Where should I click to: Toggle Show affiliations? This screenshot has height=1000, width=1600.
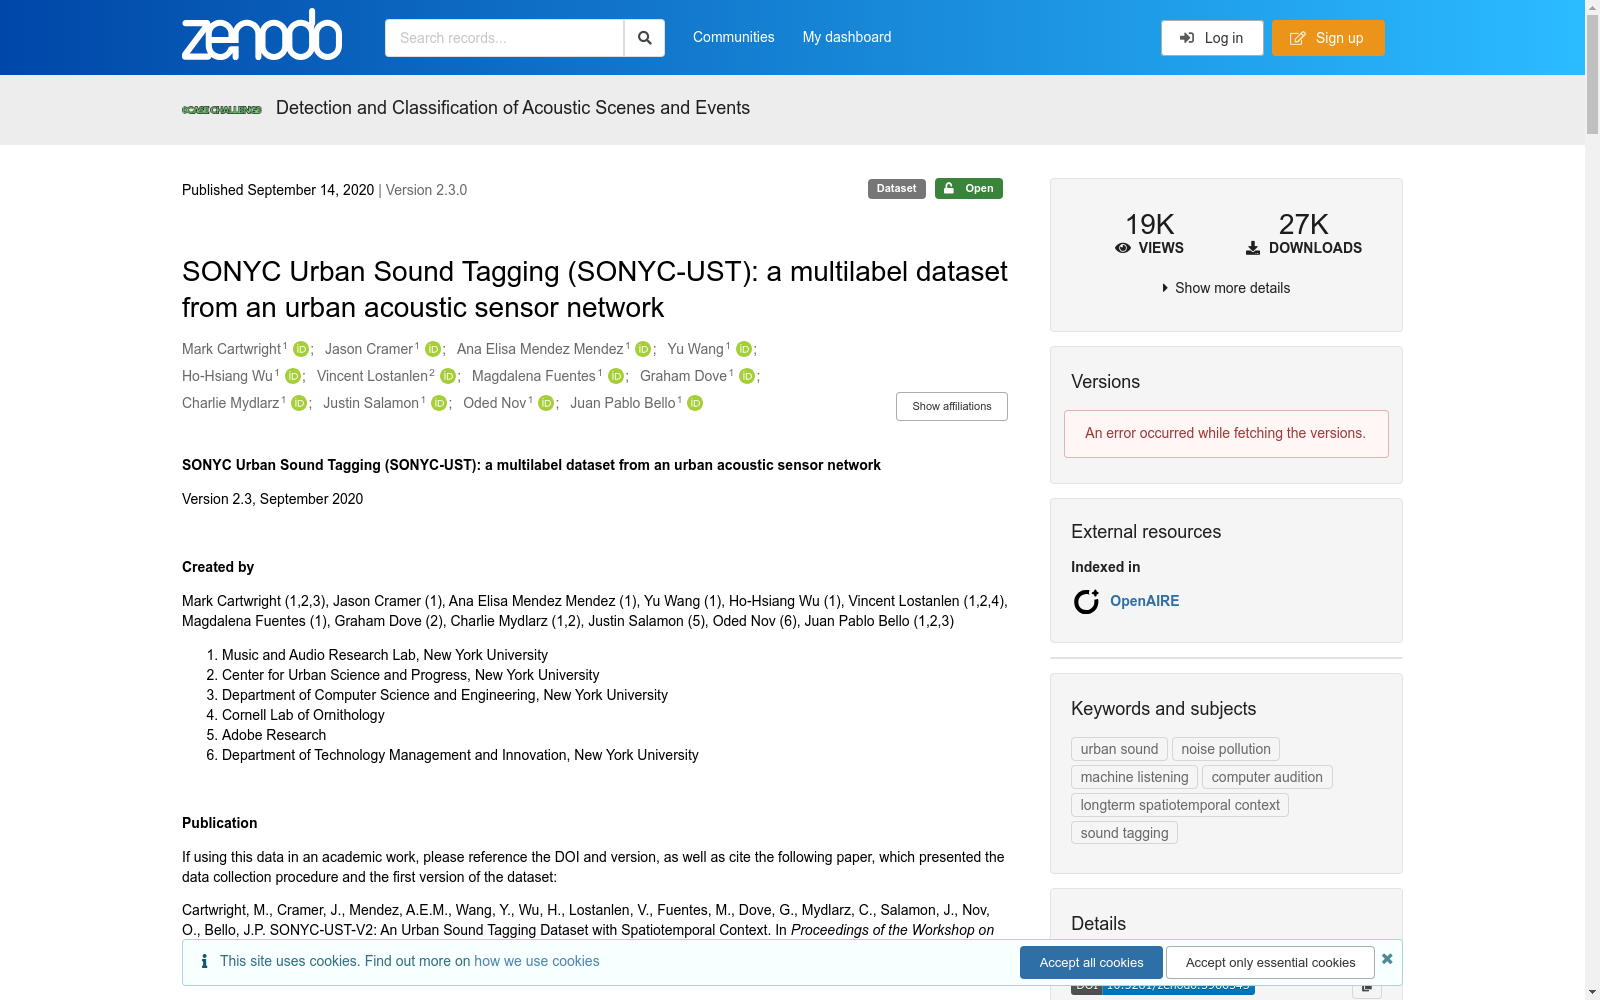pyautogui.click(x=951, y=406)
